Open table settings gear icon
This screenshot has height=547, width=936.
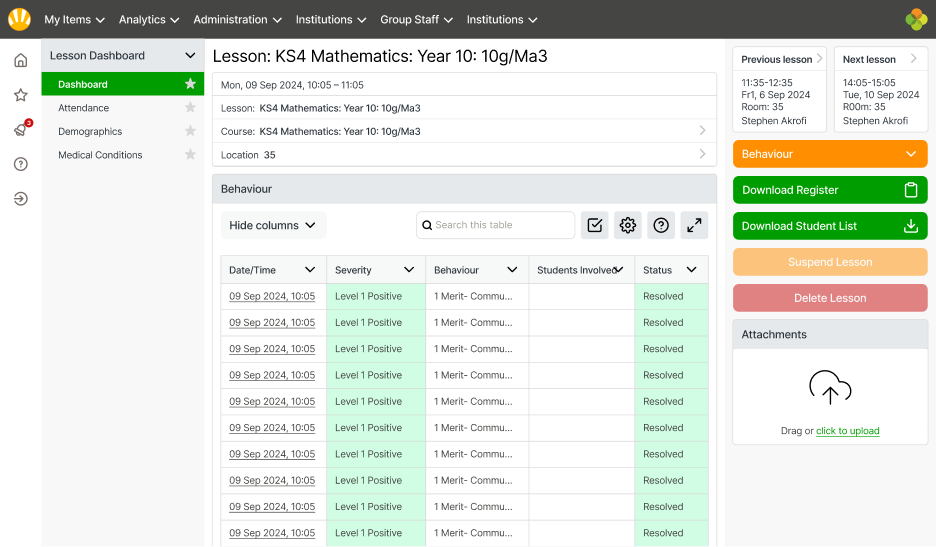[x=628, y=225]
